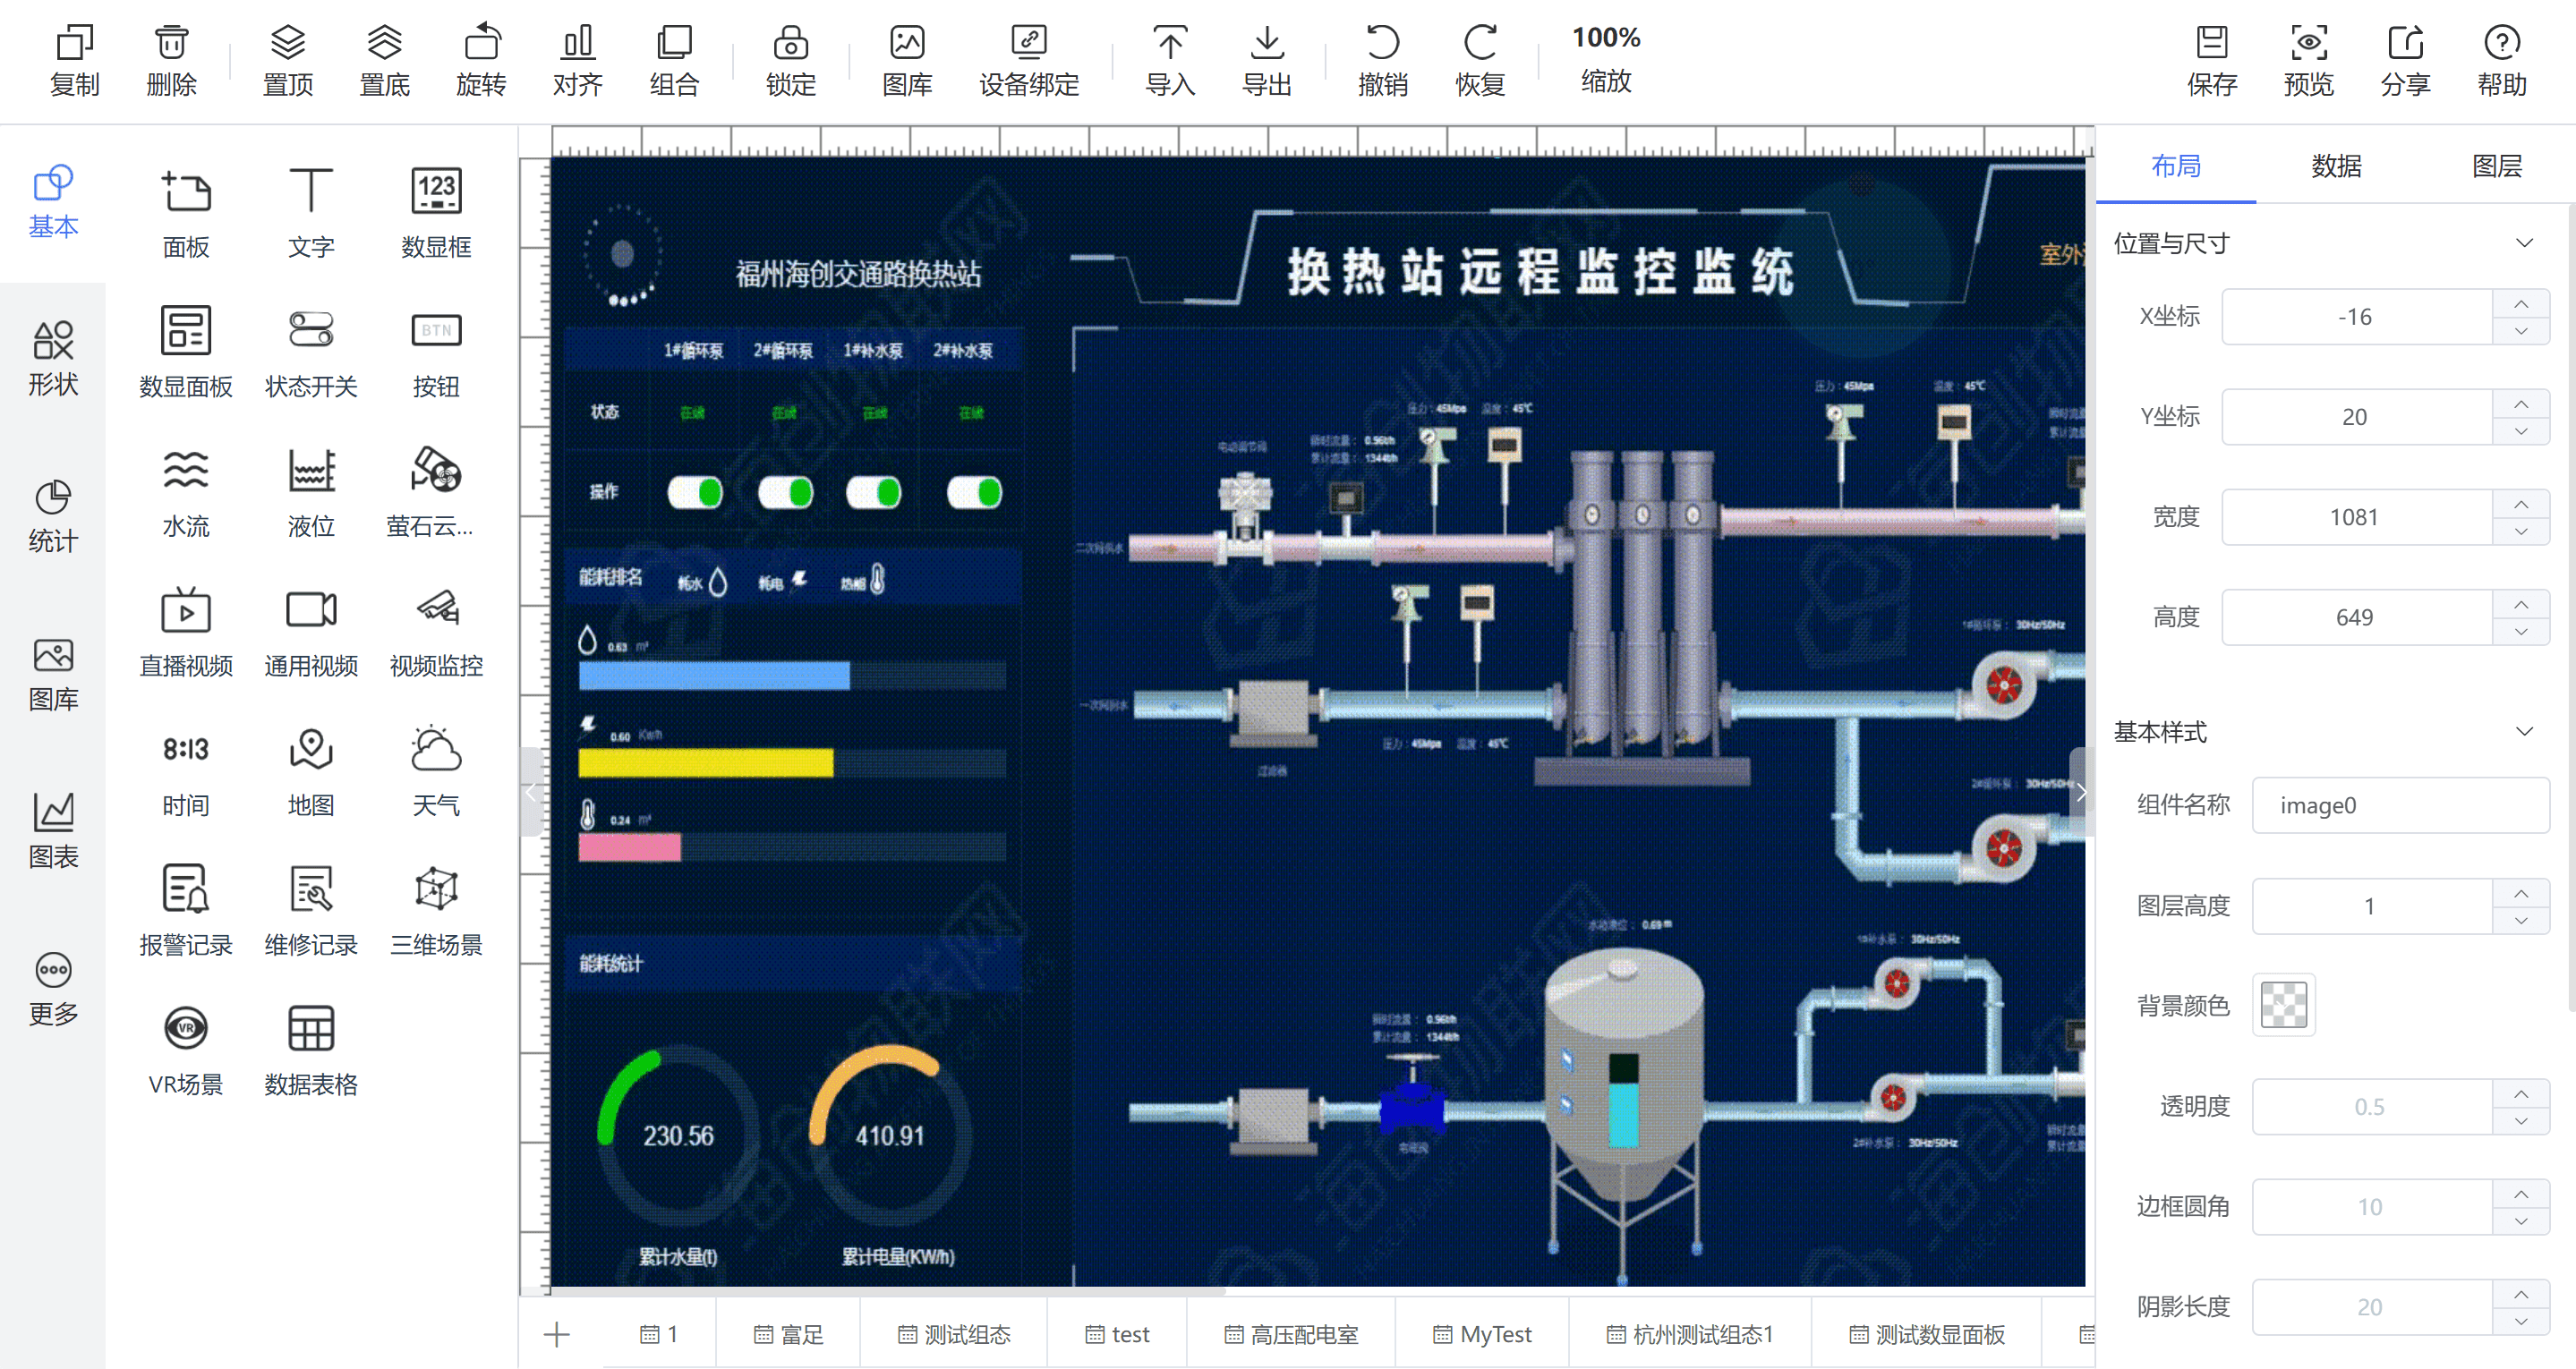Toggle the 2#补水泵 operation switch
Image resolution: width=2576 pixels, height=1369 pixels.
tap(974, 492)
